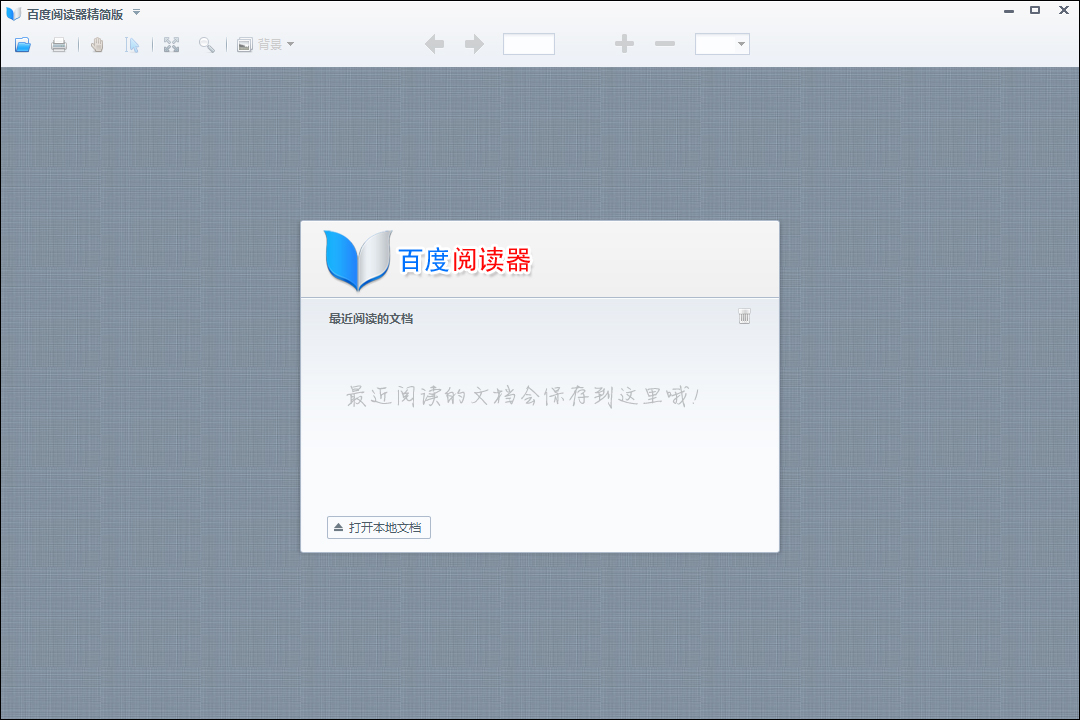The image size is (1080, 720).
Task: Click the 最近阅读的文档 section header
Action: coord(372,317)
